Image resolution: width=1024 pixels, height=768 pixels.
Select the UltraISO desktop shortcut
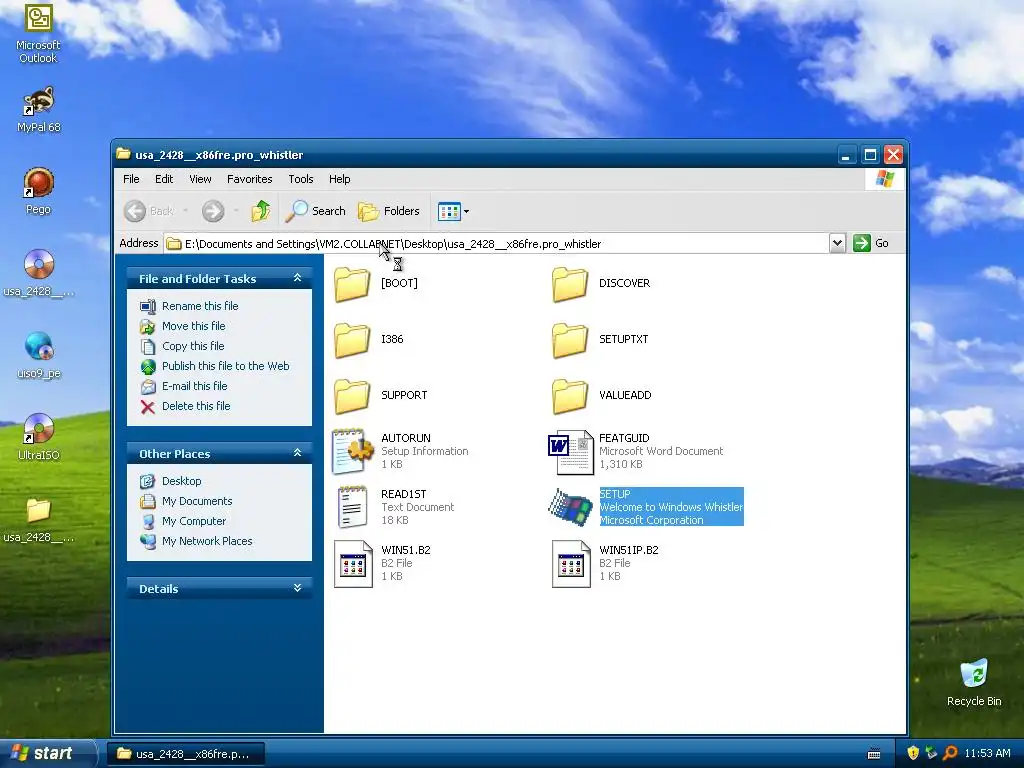[x=39, y=428]
